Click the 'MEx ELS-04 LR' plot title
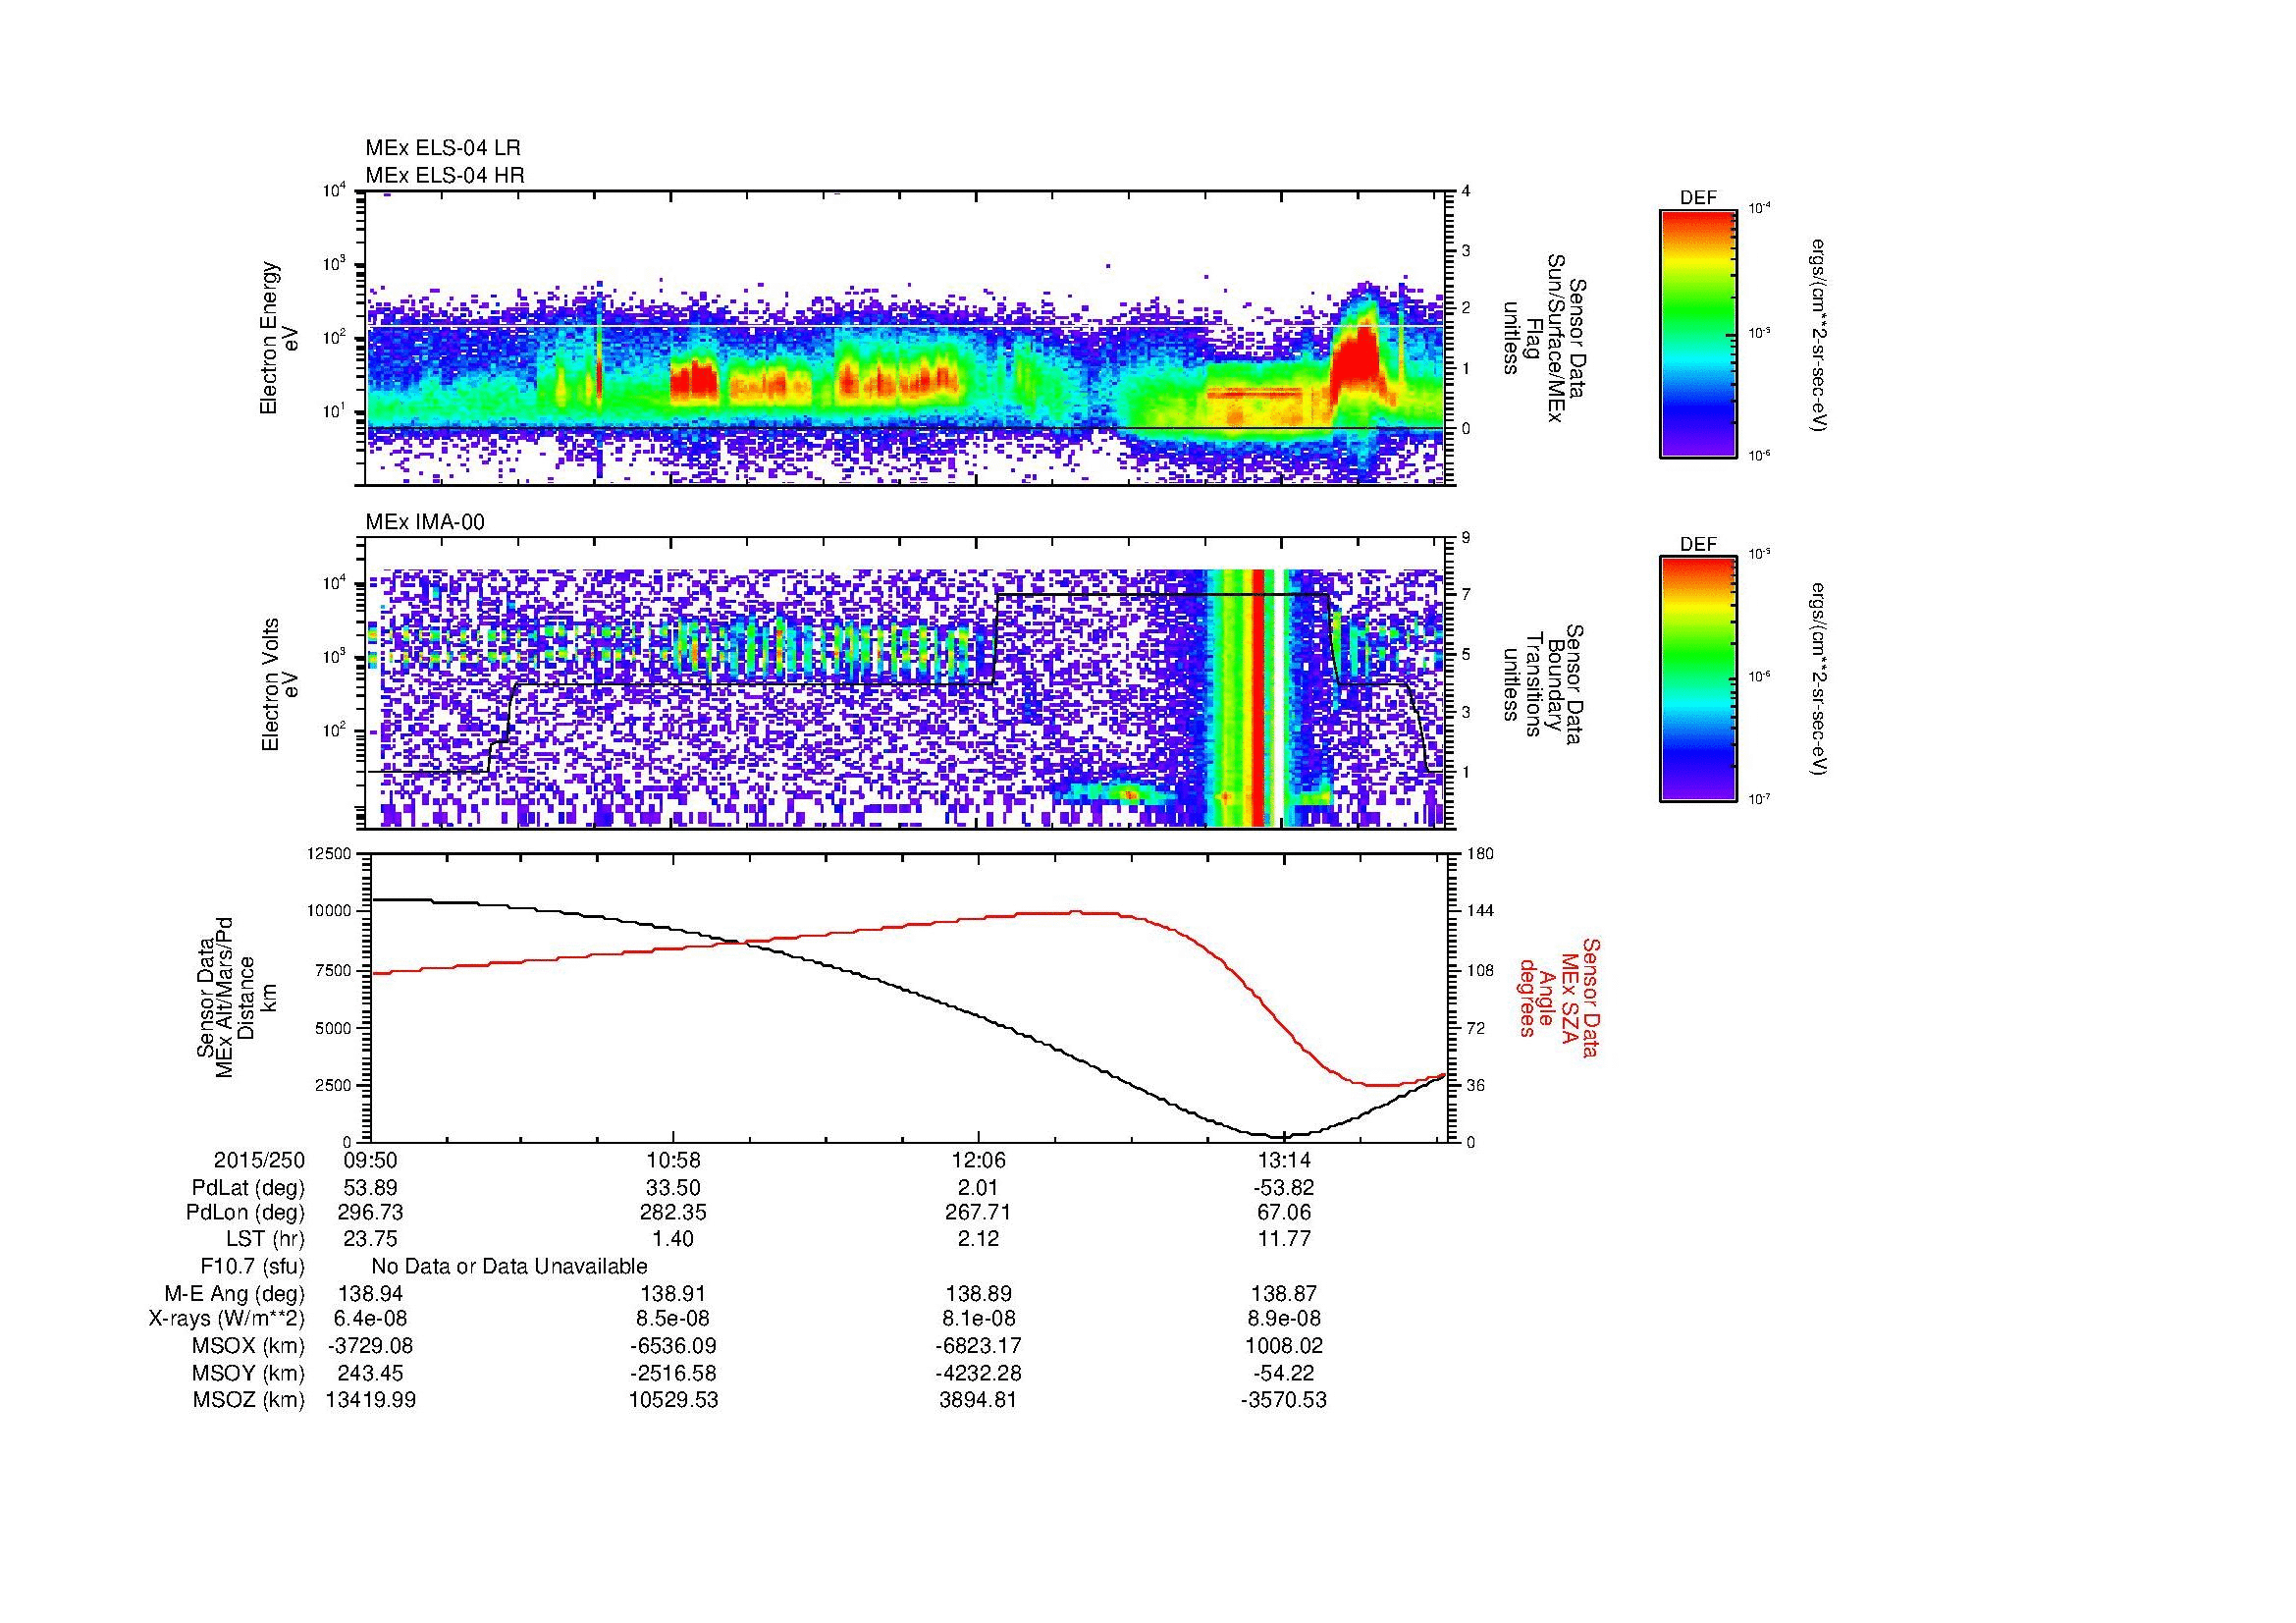The width and height of the screenshot is (2296, 1623). click(x=443, y=148)
